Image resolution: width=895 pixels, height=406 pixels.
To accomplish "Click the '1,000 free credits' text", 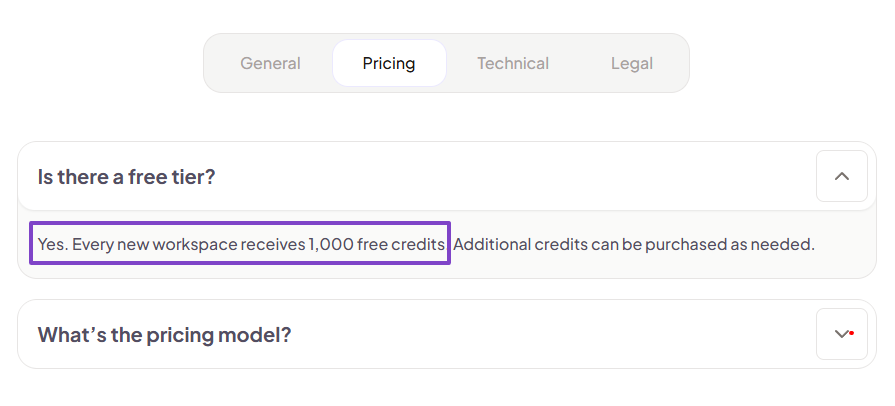I will [377, 244].
